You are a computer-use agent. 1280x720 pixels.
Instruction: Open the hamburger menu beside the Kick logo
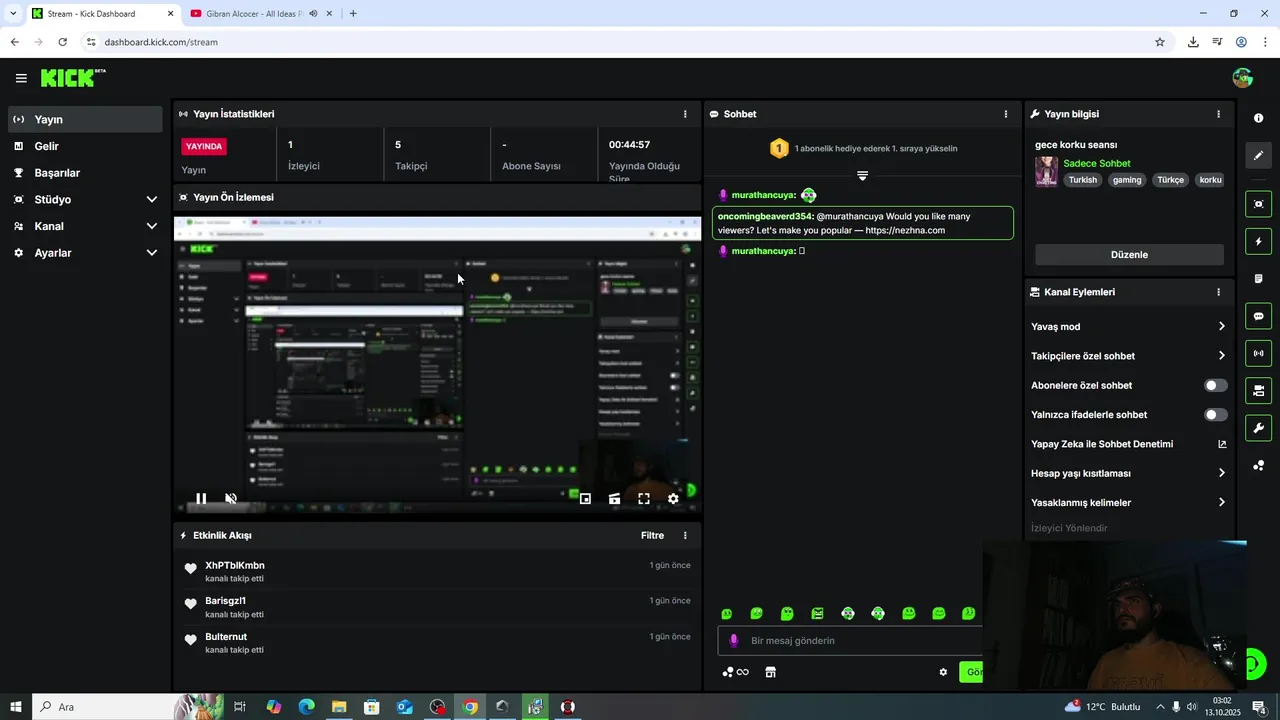(21, 78)
